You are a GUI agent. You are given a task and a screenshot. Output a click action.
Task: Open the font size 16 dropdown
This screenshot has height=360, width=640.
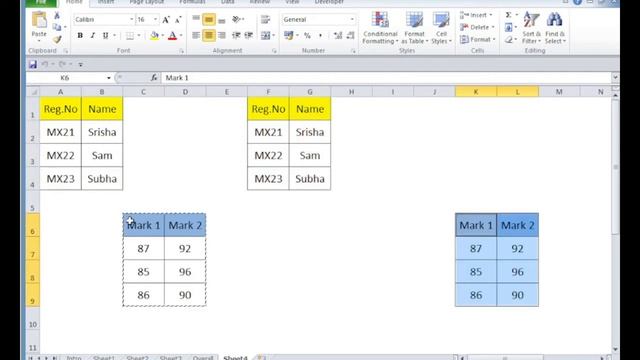point(155,20)
